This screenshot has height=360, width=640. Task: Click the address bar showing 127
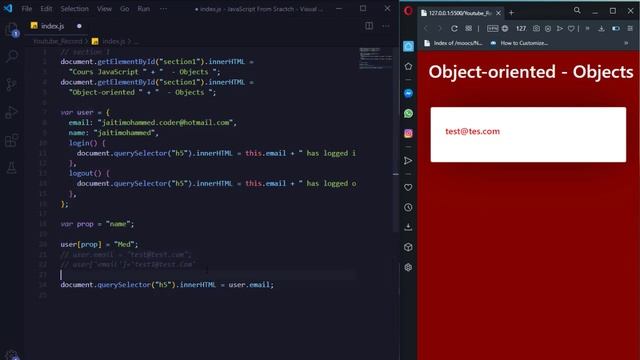tap(521, 28)
